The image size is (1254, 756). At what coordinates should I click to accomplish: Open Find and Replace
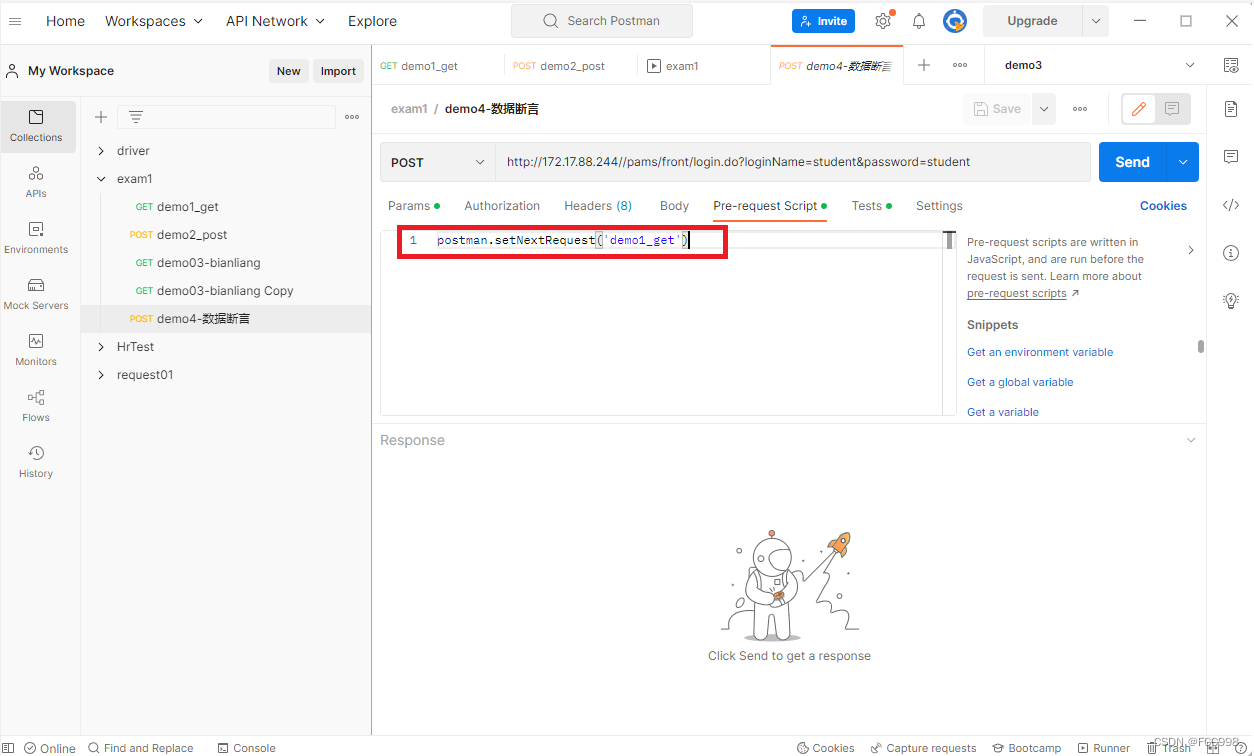click(141, 748)
